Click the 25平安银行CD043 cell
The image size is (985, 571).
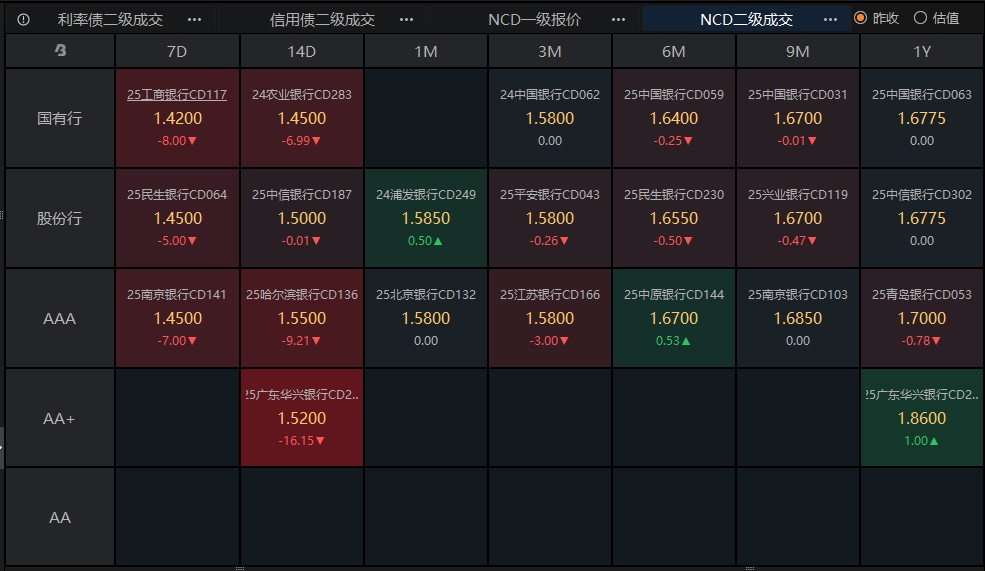pyautogui.click(x=550, y=218)
